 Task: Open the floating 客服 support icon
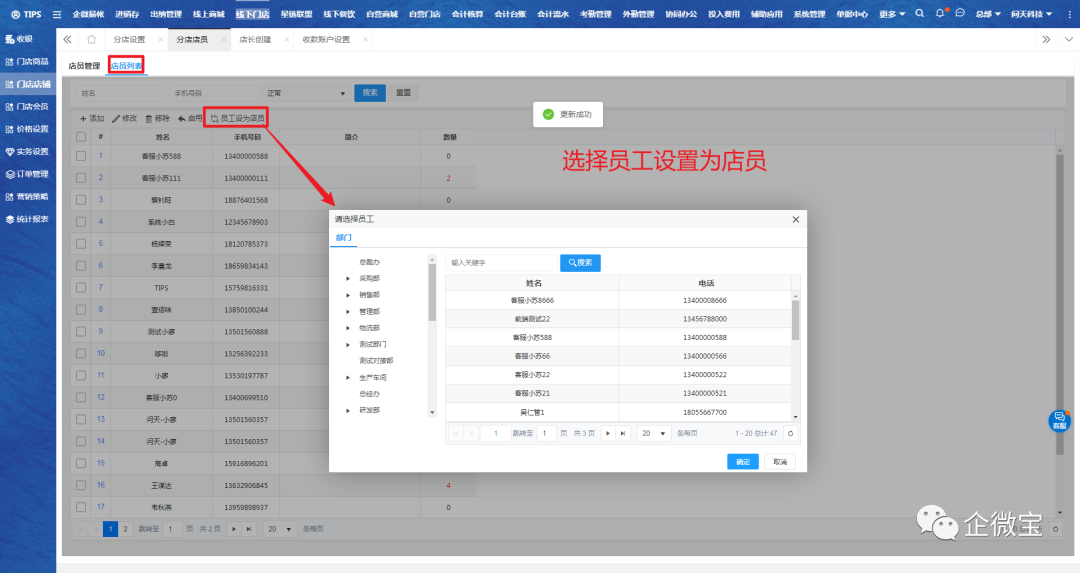click(1059, 420)
